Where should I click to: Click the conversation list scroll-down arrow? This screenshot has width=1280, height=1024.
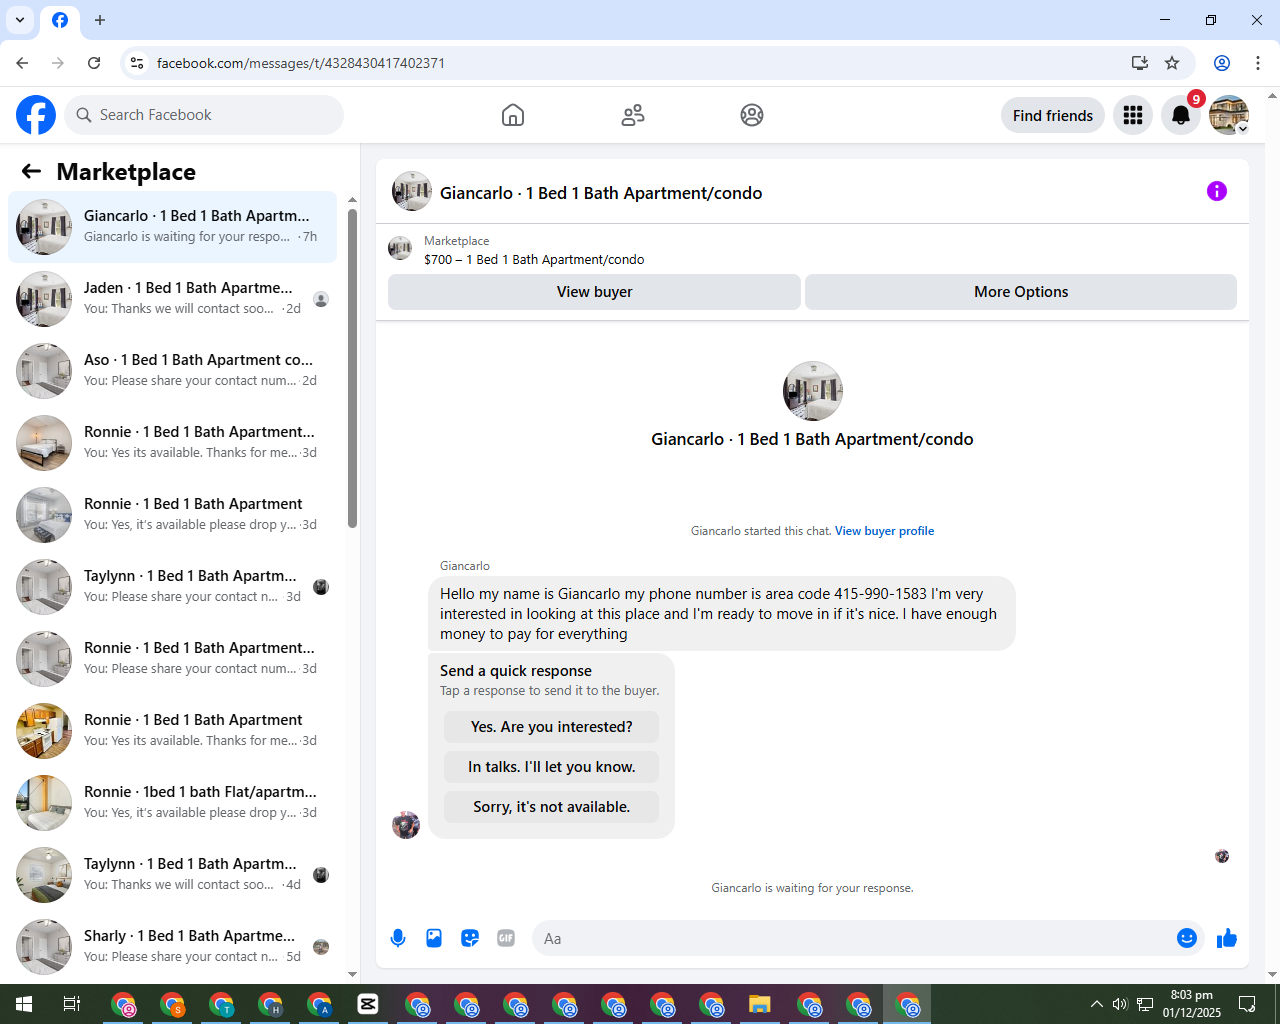(352, 975)
